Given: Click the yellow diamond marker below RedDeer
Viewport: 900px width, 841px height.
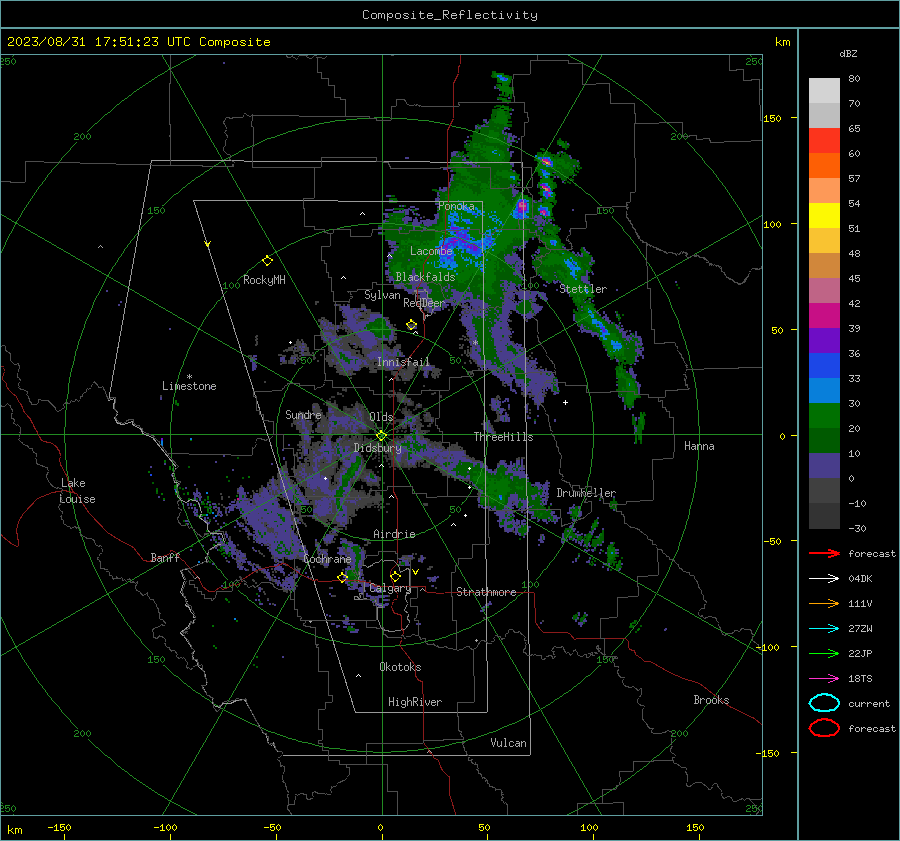Looking at the screenshot, I should coord(412,325).
